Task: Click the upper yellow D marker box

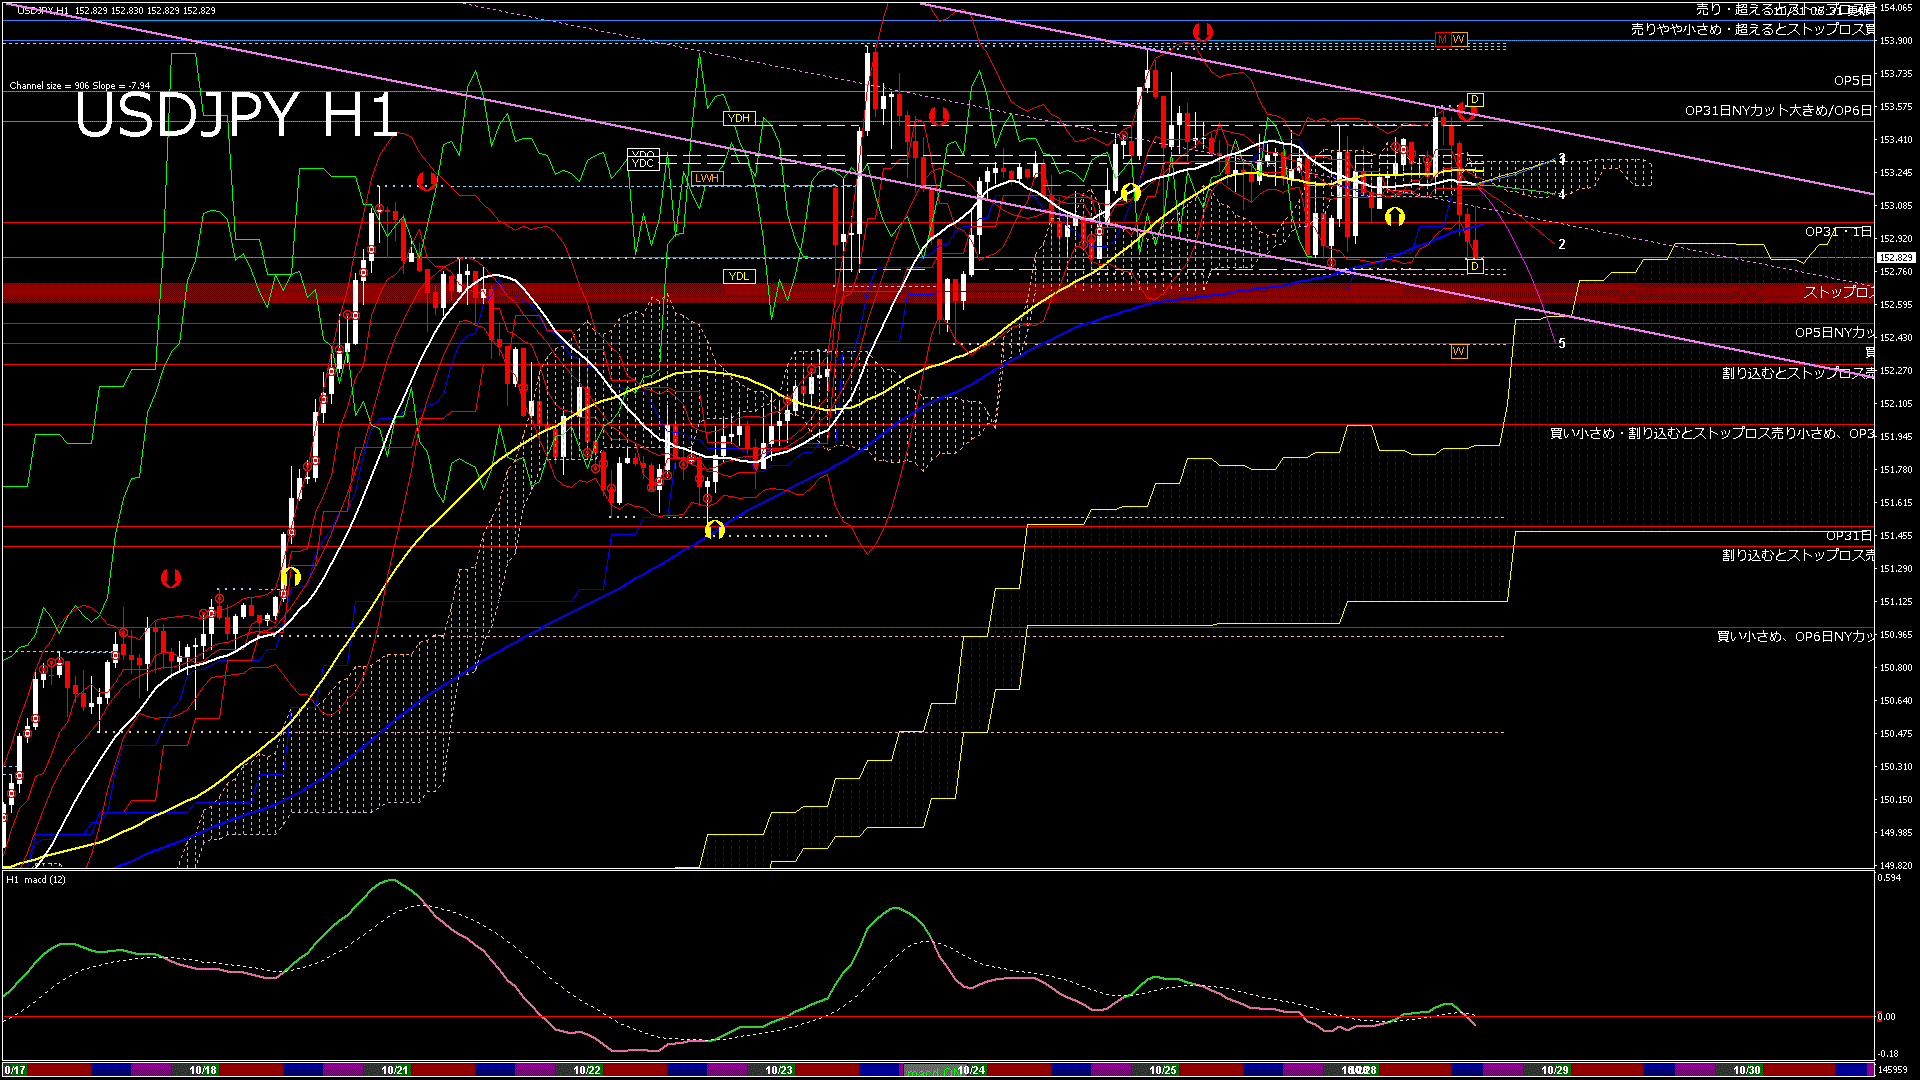Action: [x=1474, y=100]
